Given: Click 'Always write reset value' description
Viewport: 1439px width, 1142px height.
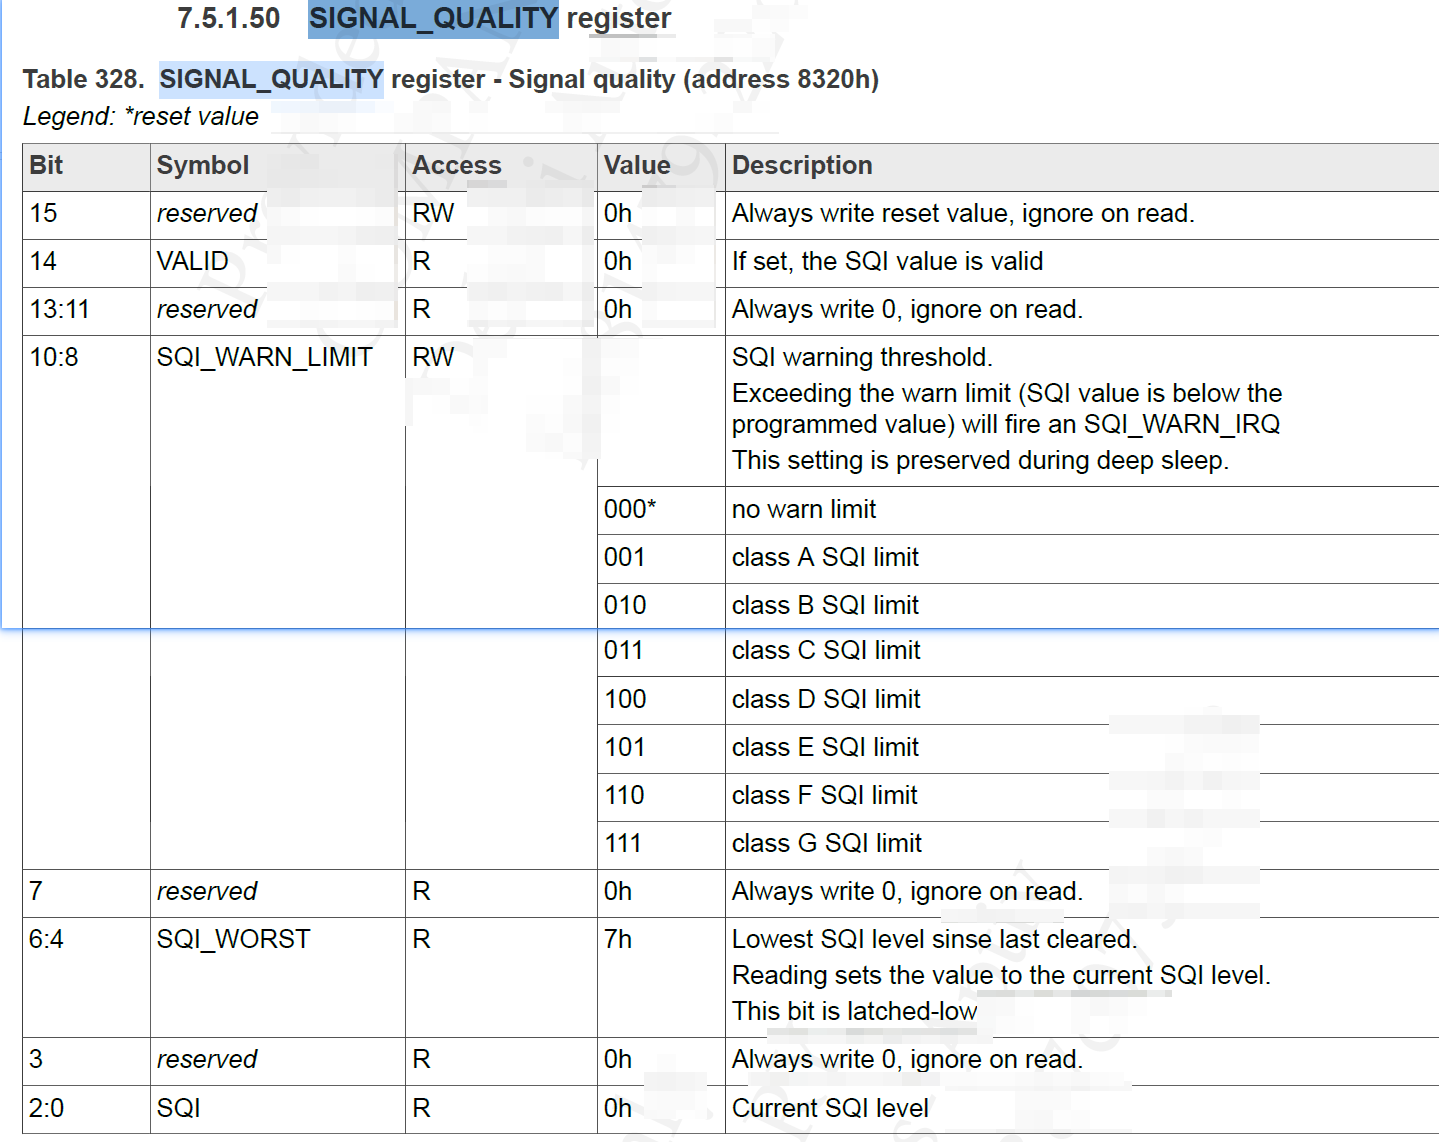Looking at the screenshot, I should (963, 213).
